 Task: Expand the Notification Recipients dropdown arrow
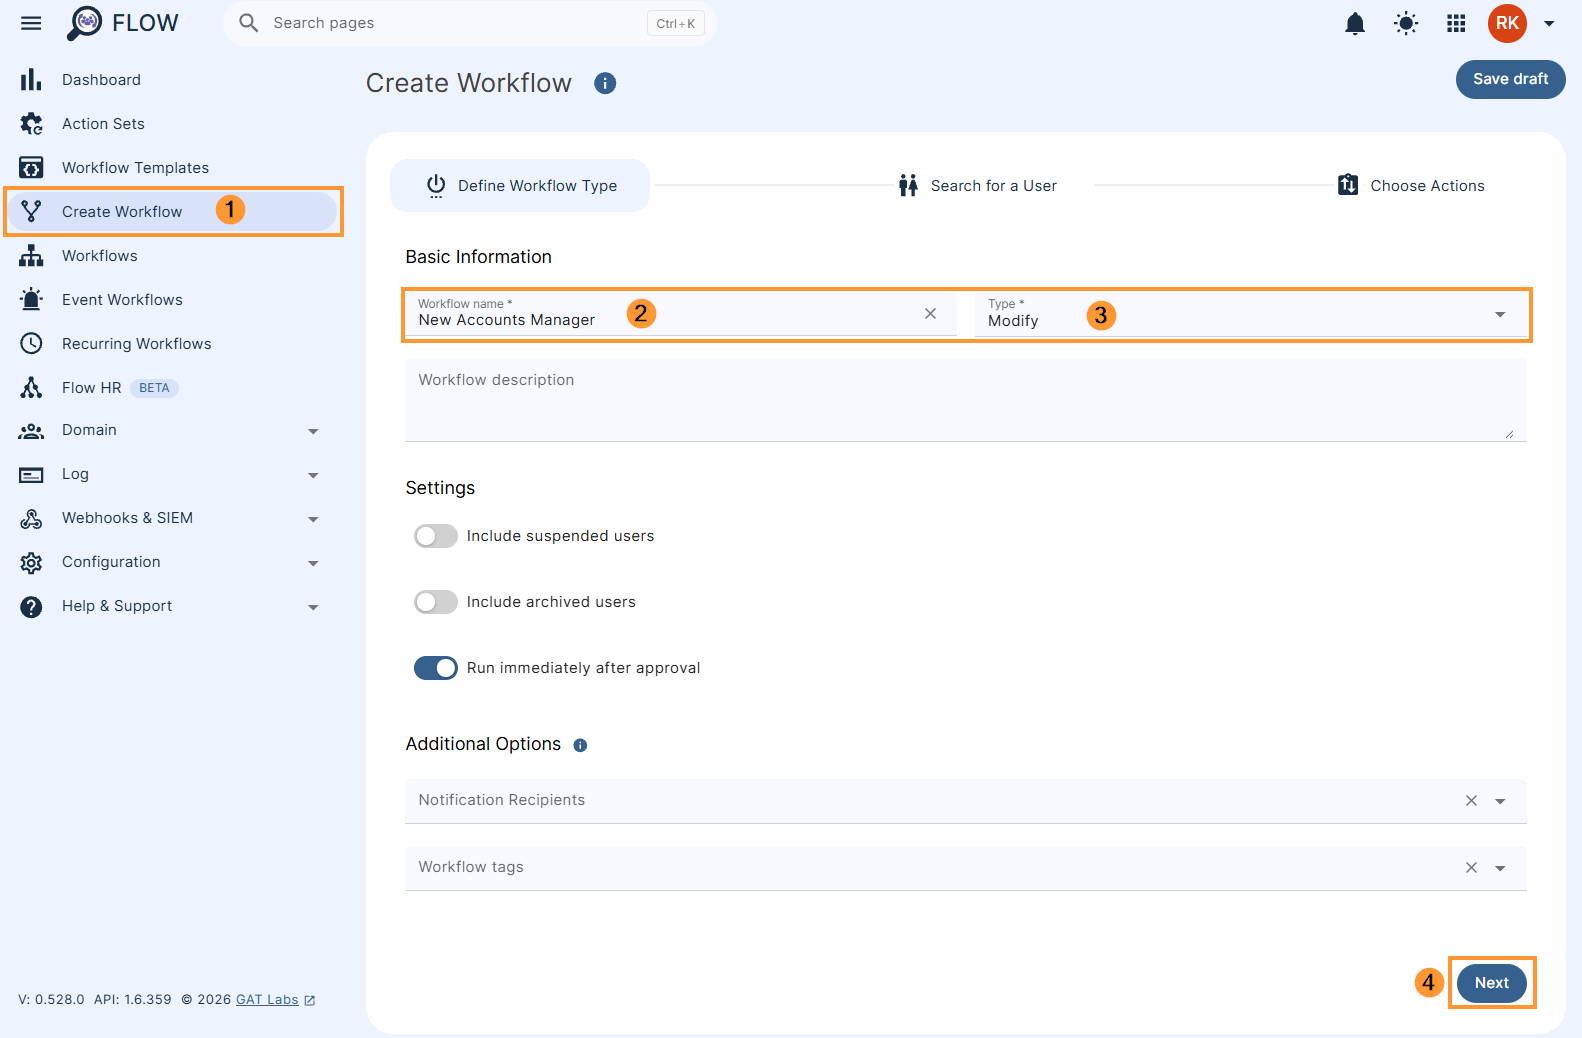1500,801
